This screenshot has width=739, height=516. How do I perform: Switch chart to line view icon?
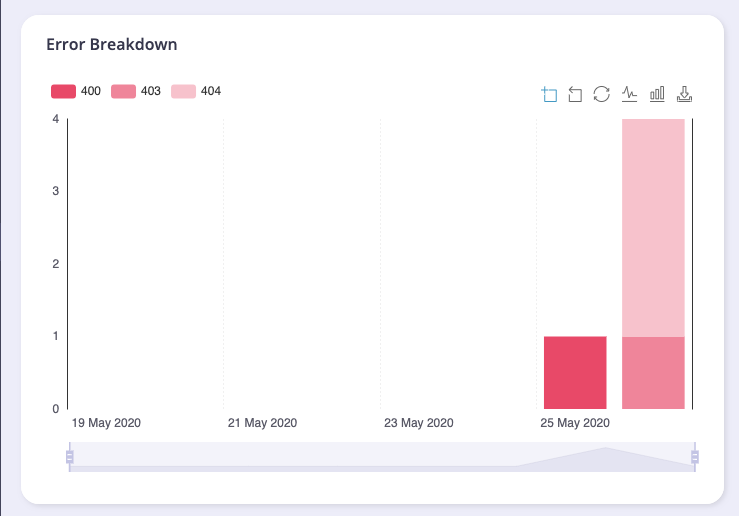(x=629, y=94)
